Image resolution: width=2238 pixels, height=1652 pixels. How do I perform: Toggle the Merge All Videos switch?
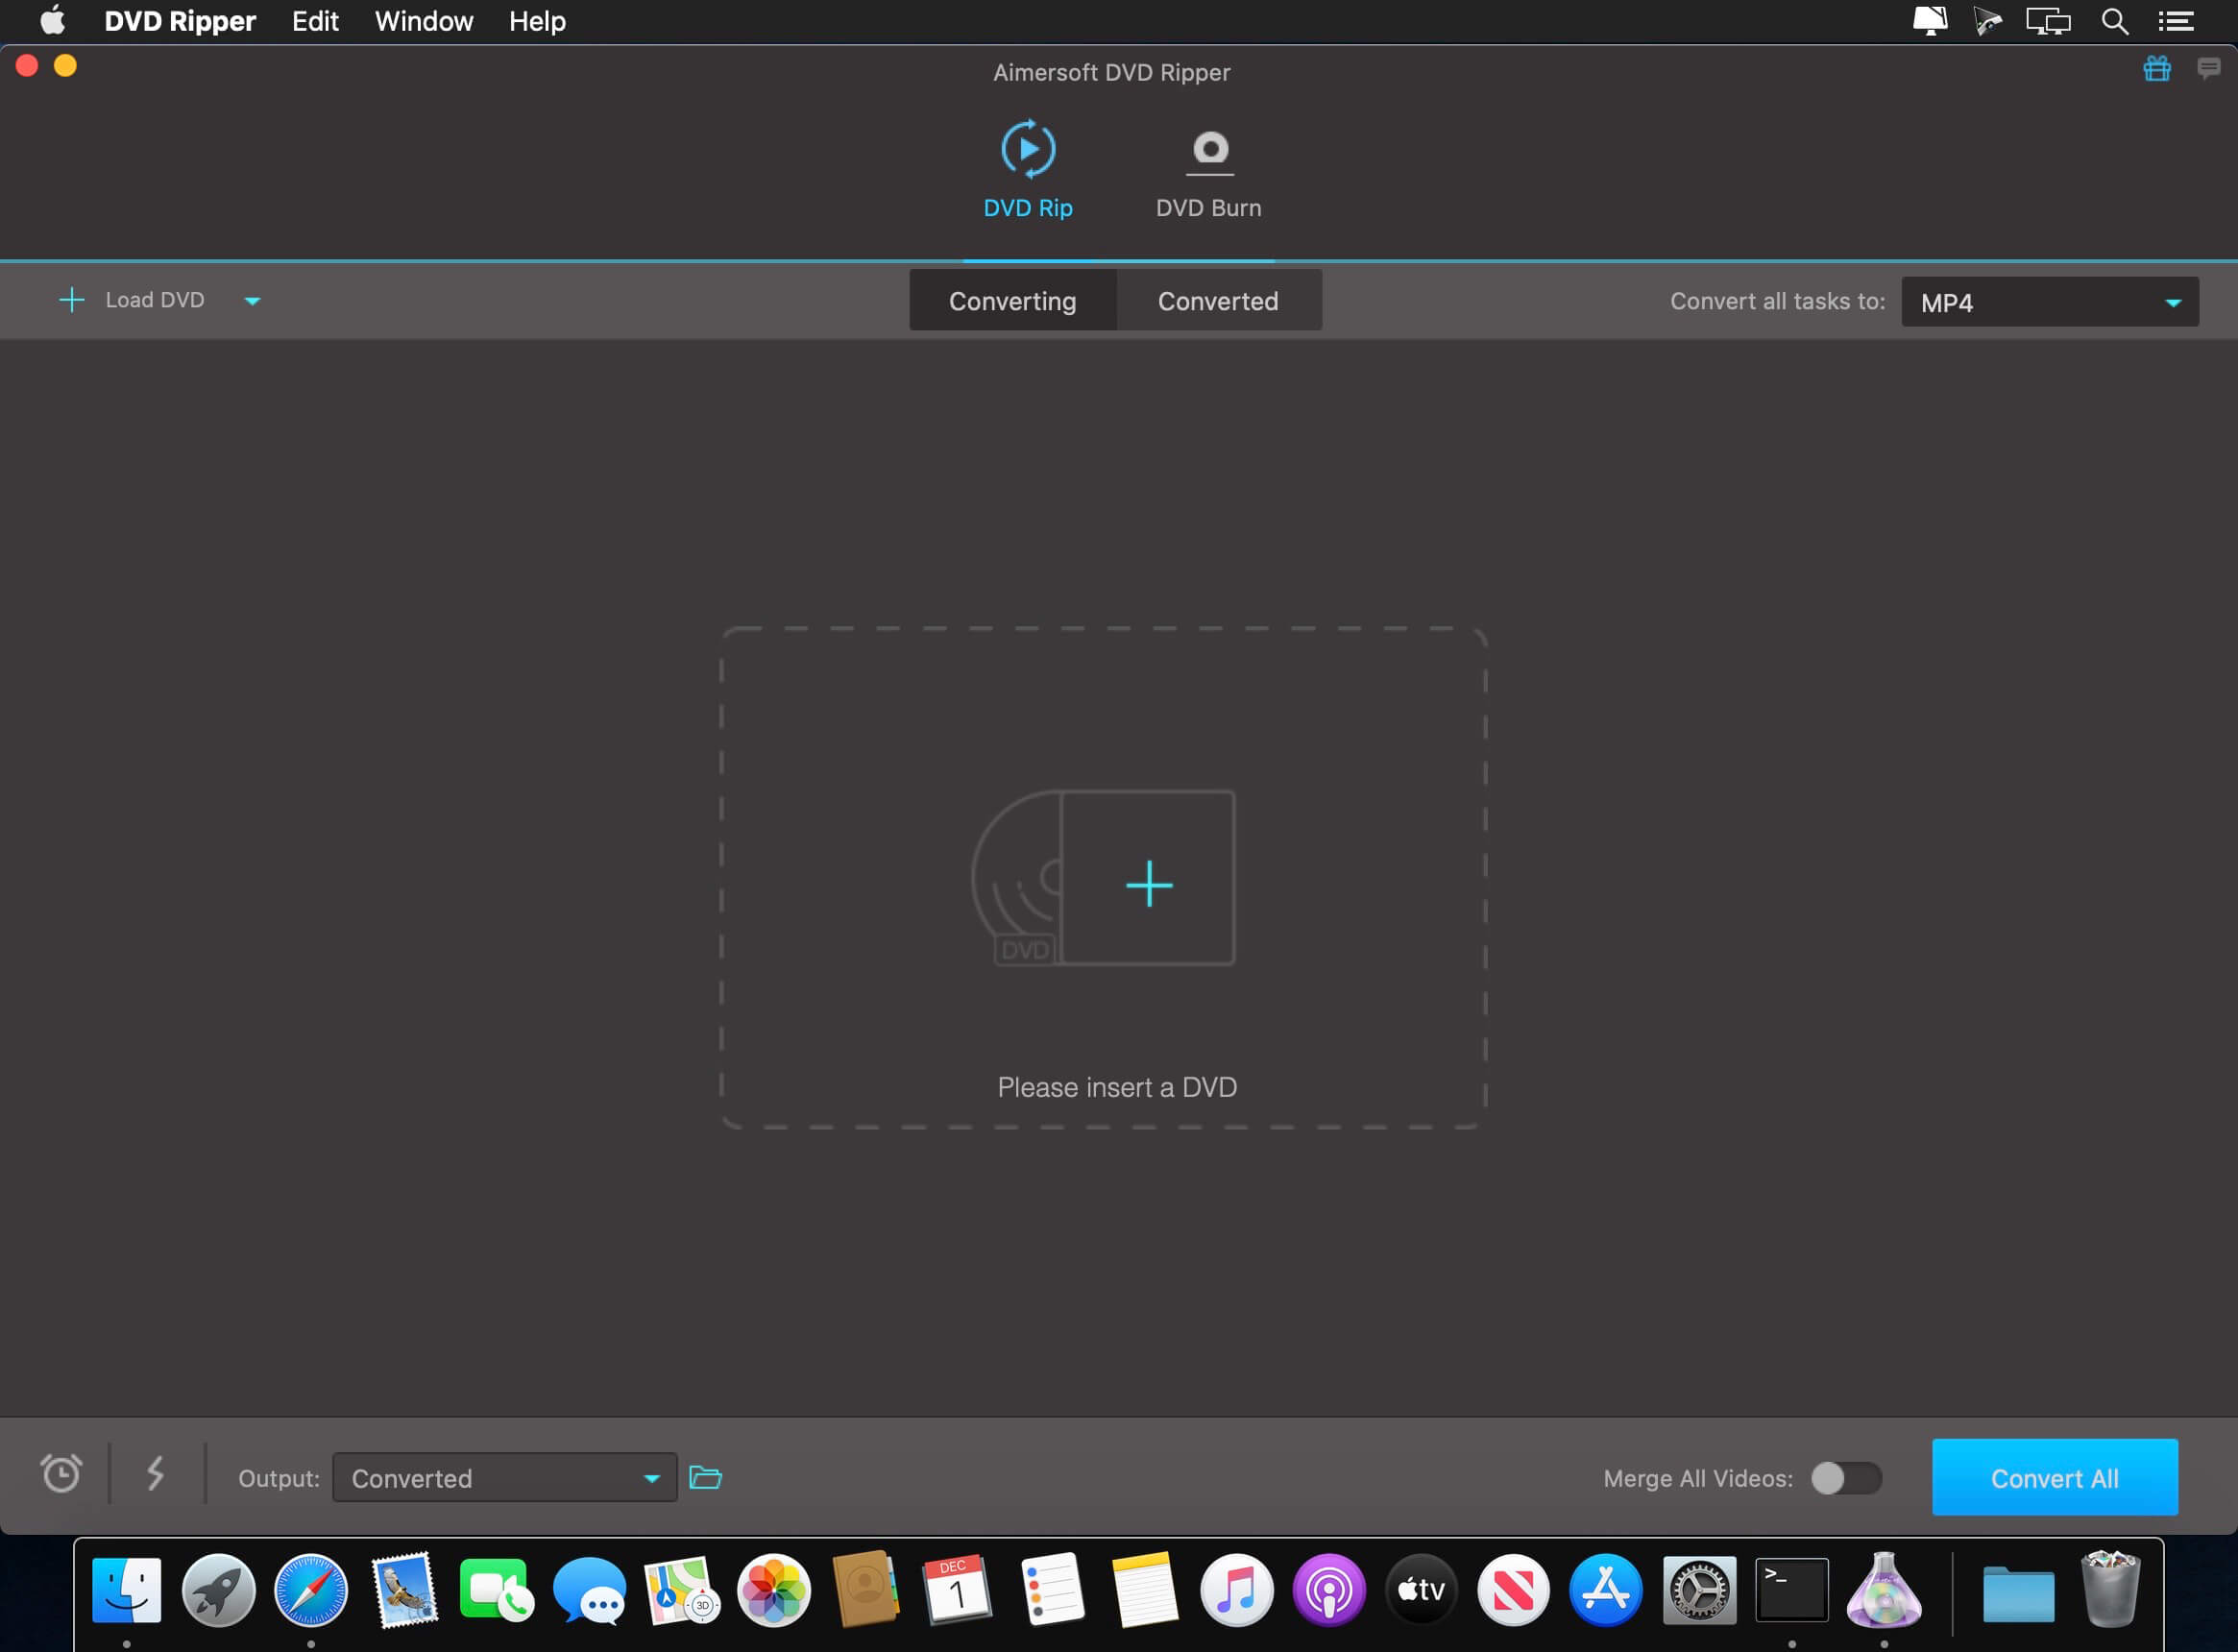pyautogui.click(x=1846, y=1478)
